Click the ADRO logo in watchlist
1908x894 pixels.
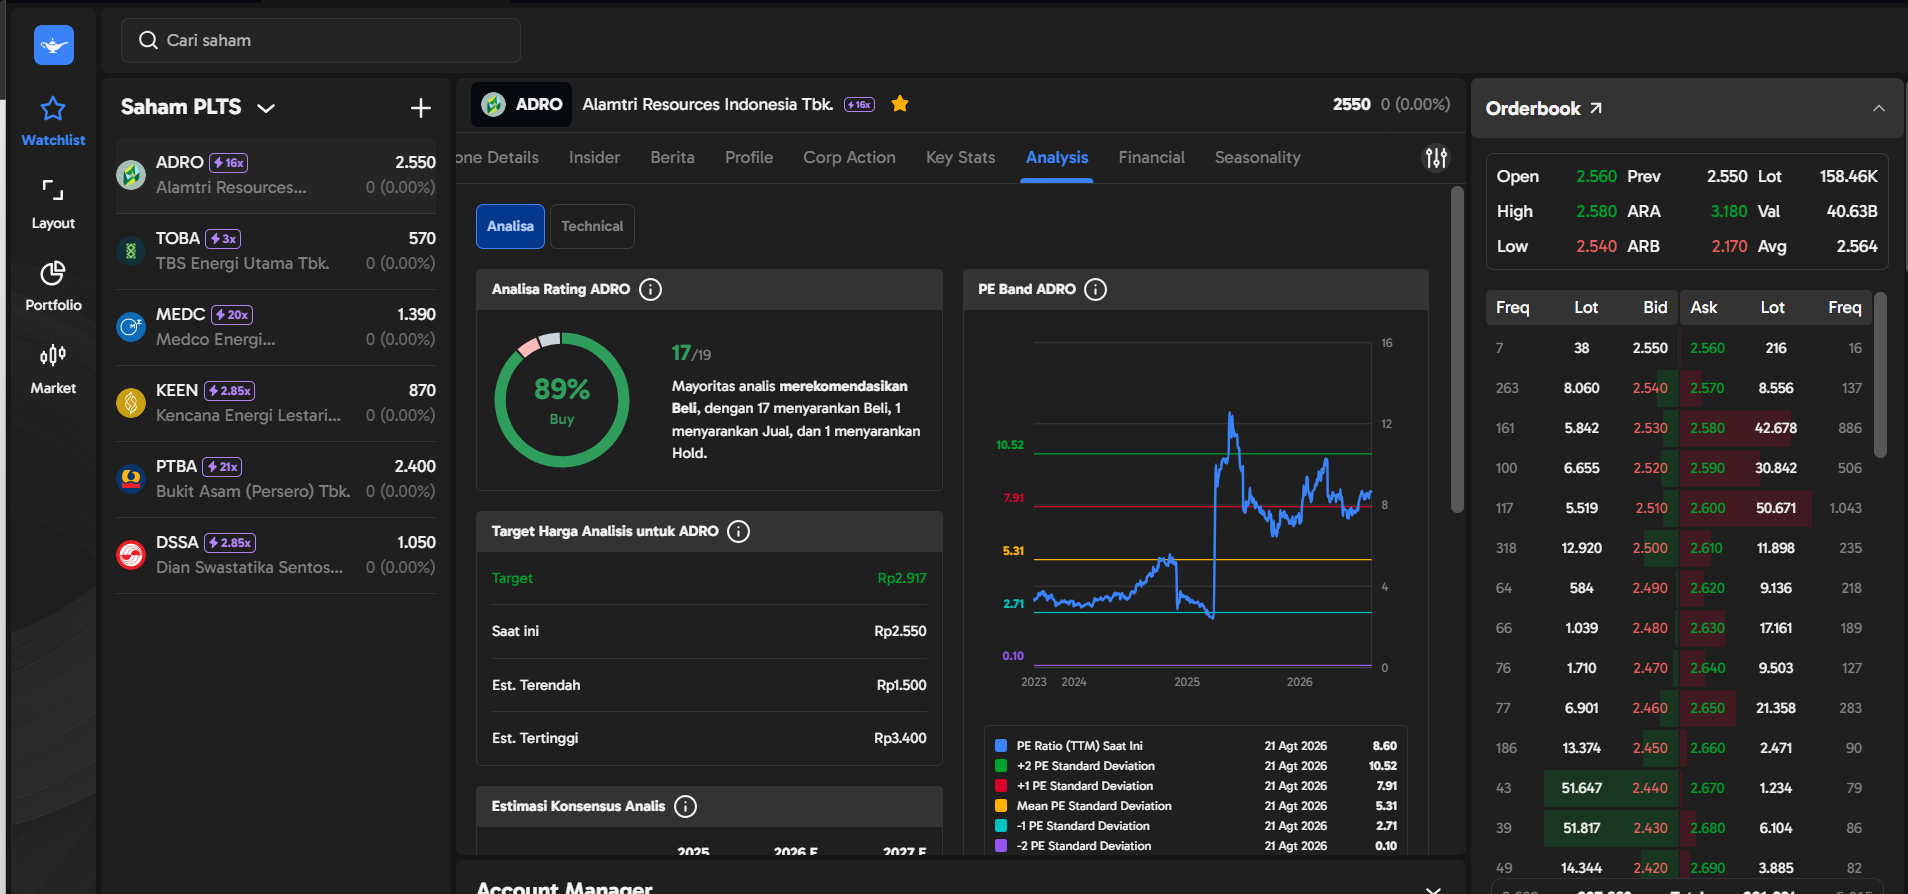pos(131,175)
